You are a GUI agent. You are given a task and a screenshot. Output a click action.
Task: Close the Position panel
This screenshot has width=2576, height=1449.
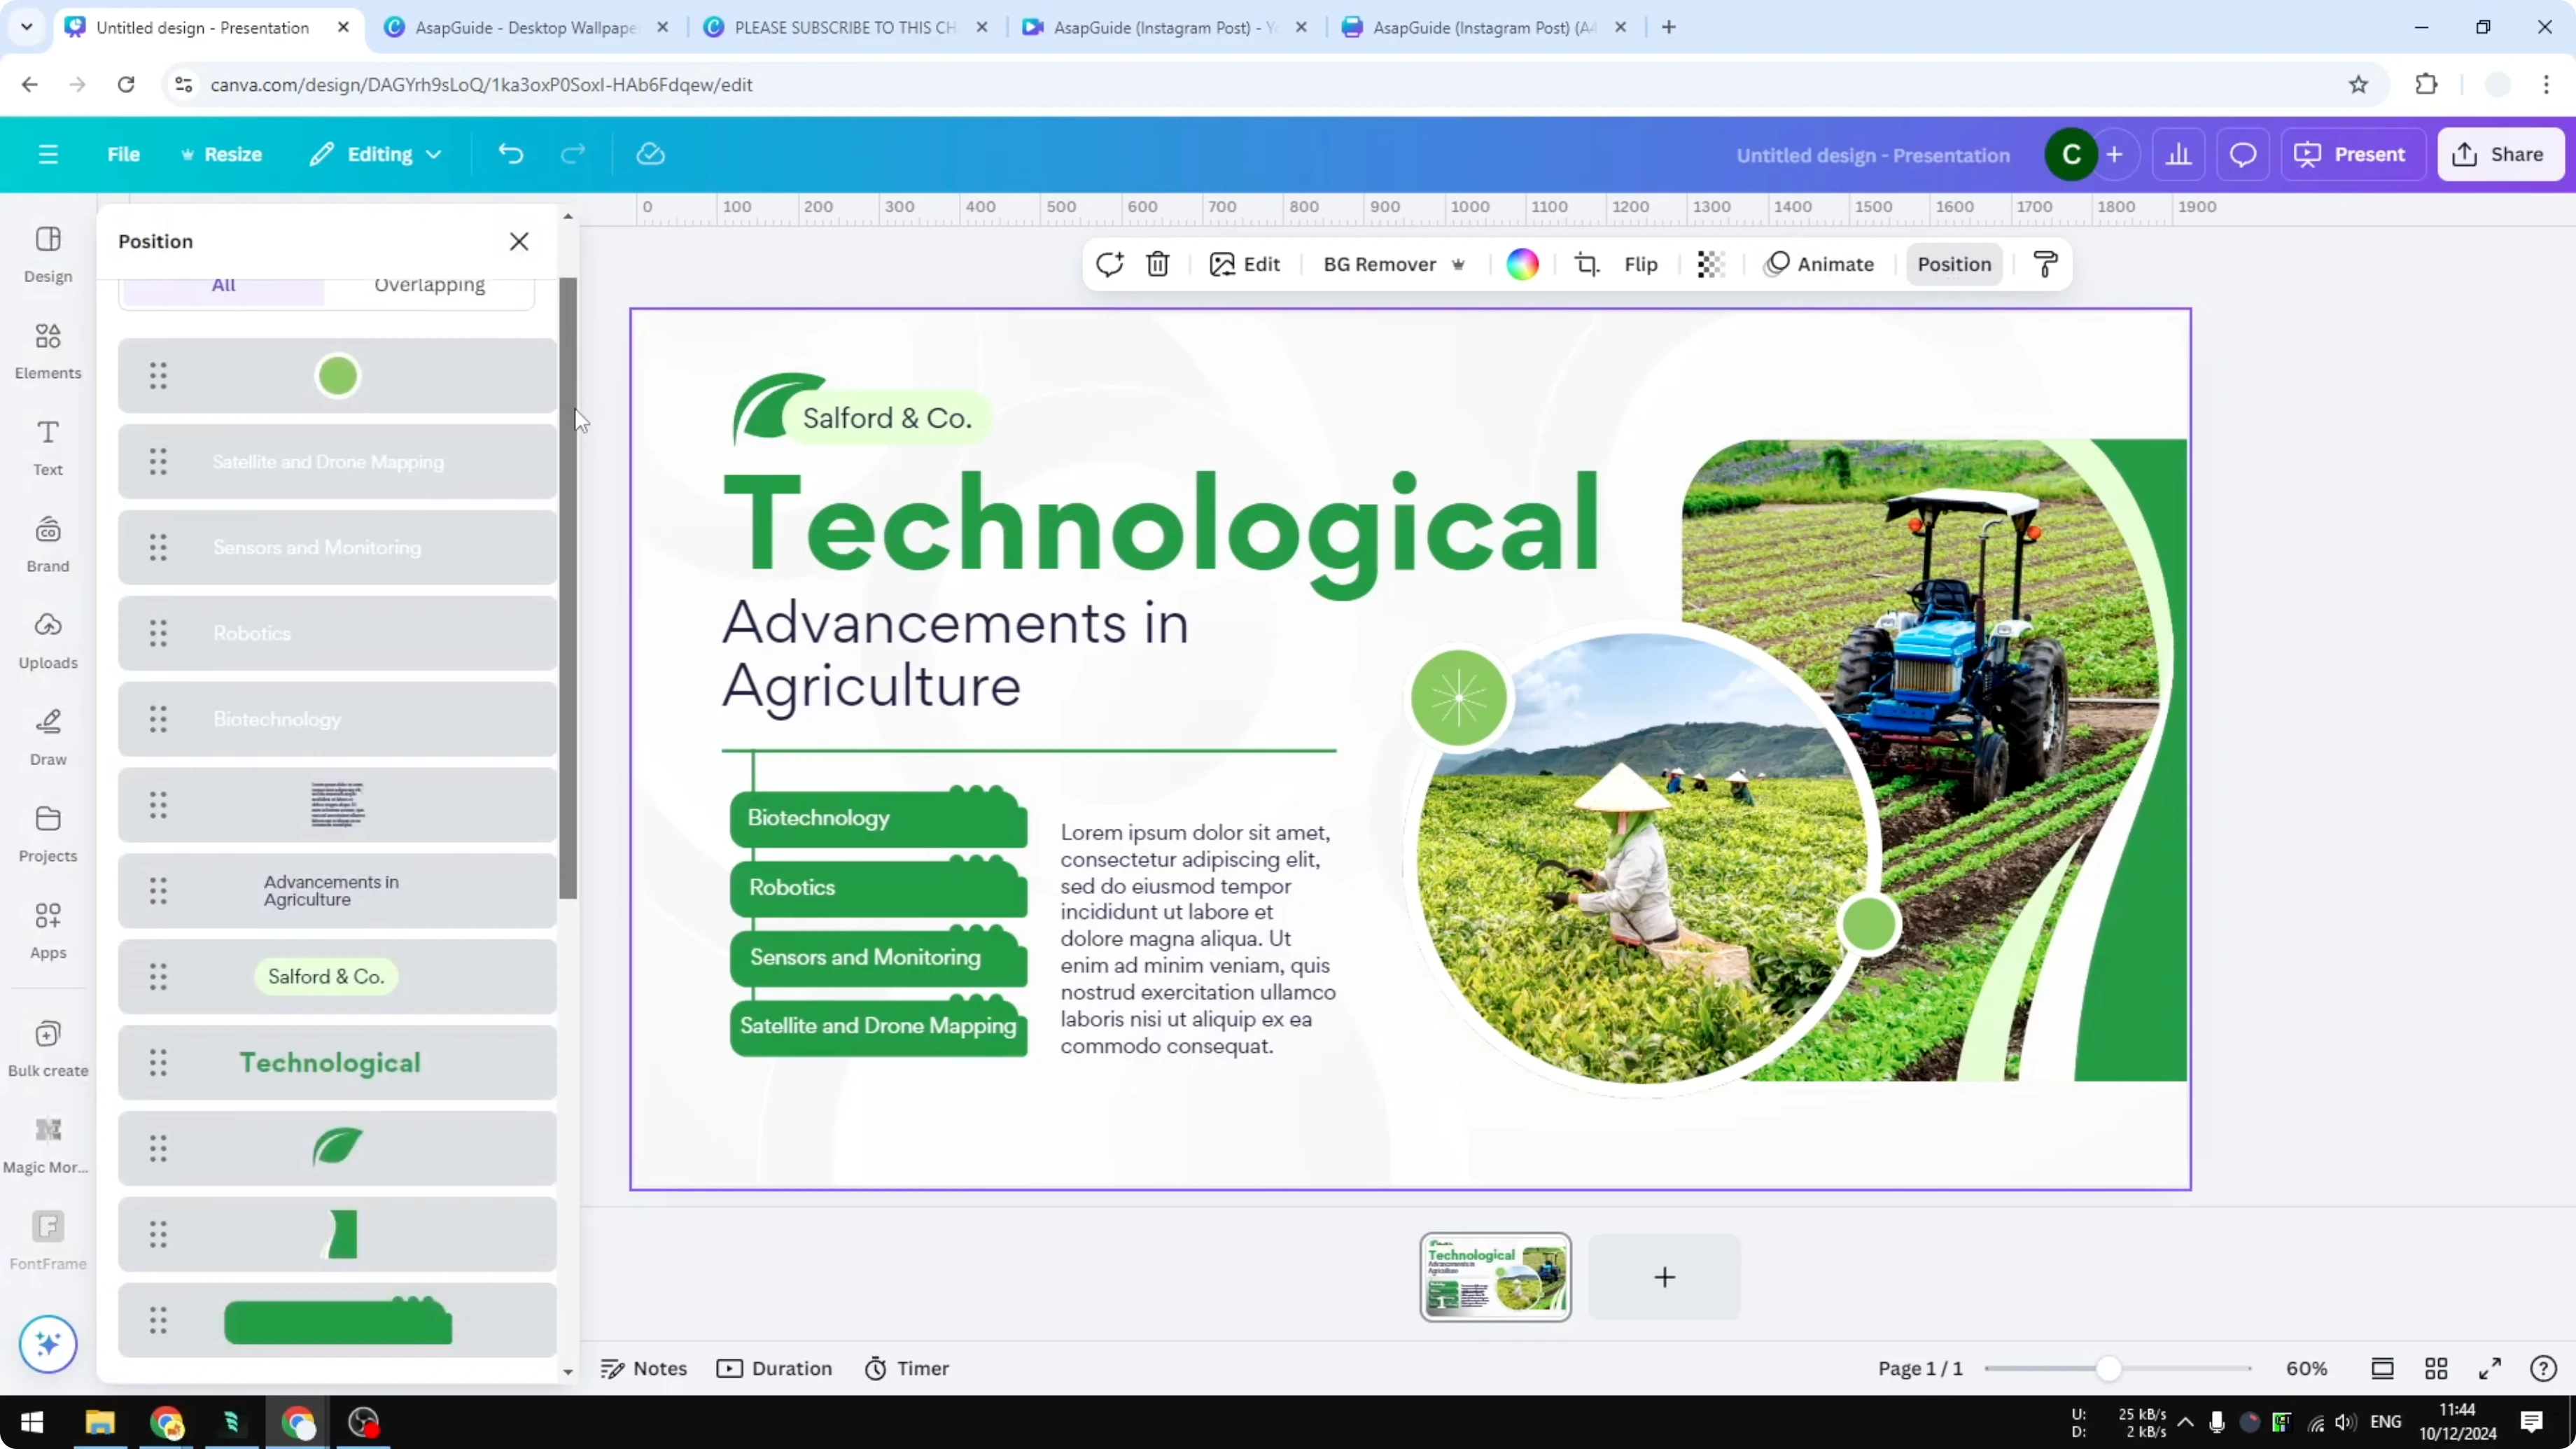[519, 241]
